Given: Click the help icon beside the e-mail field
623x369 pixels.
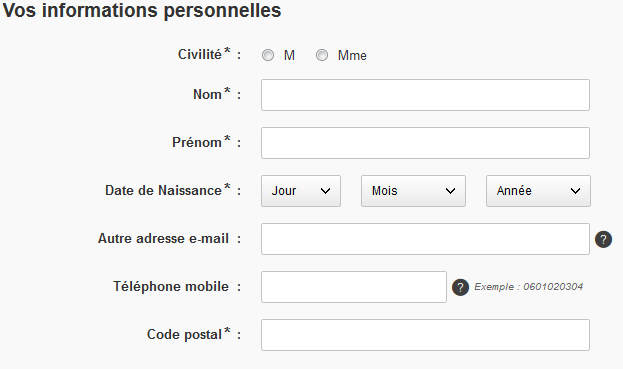Looking at the screenshot, I should pyautogui.click(x=603, y=240).
